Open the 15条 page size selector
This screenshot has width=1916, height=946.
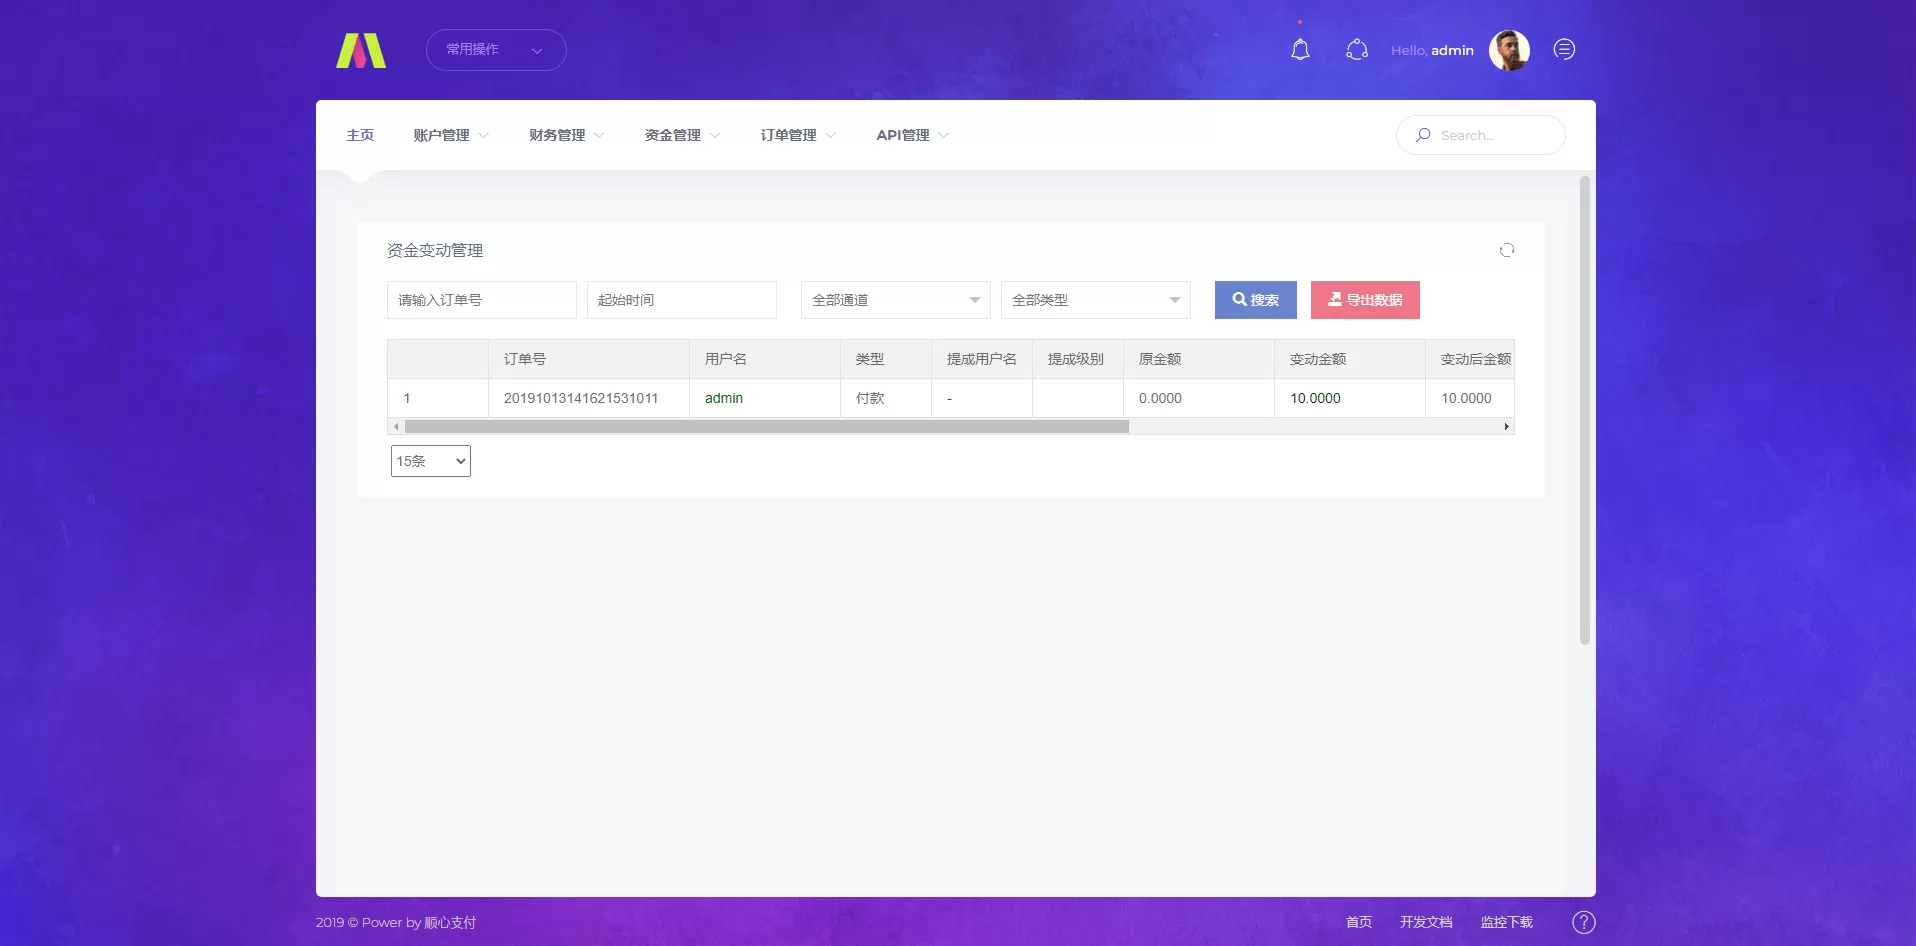[430, 461]
